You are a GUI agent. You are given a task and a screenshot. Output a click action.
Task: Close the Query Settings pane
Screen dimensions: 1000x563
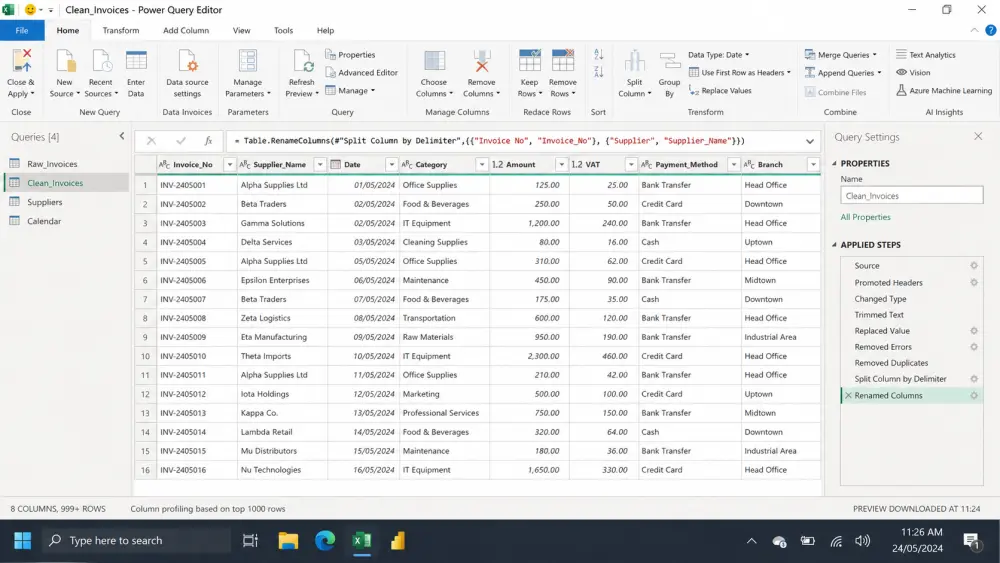978,136
